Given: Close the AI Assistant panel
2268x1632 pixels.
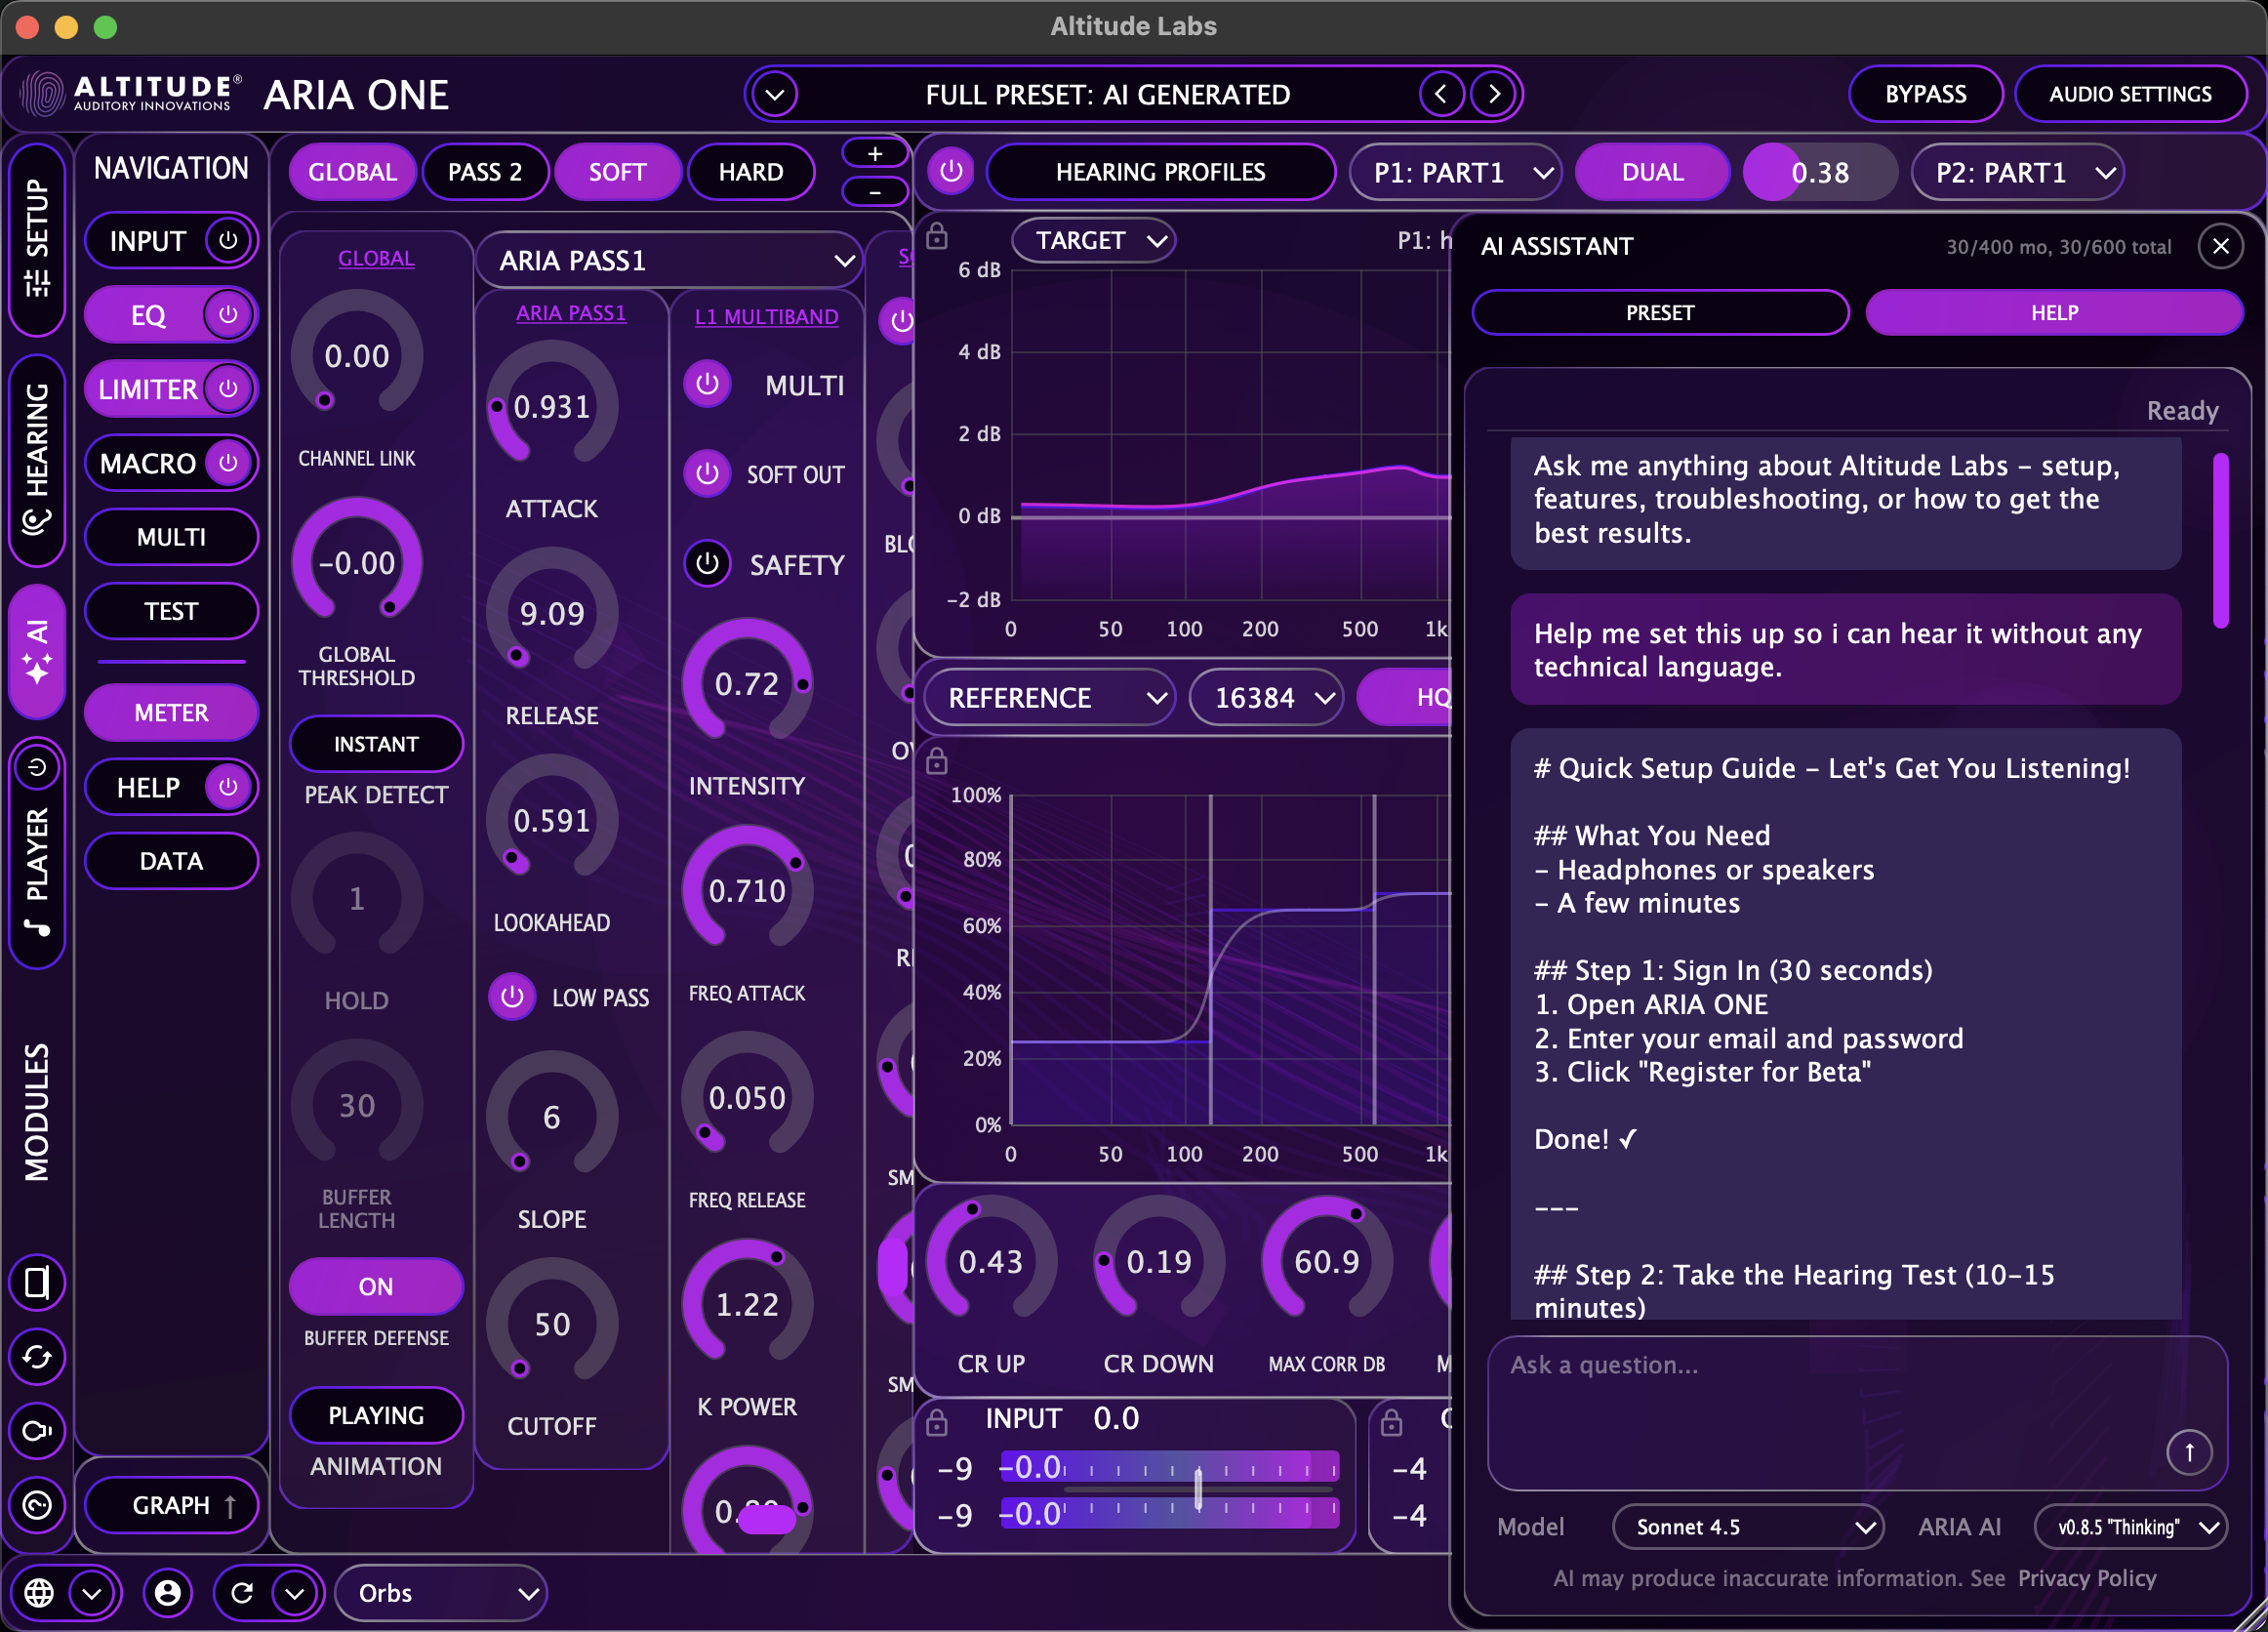Looking at the screenshot, I should click(x=2220, y=246).
